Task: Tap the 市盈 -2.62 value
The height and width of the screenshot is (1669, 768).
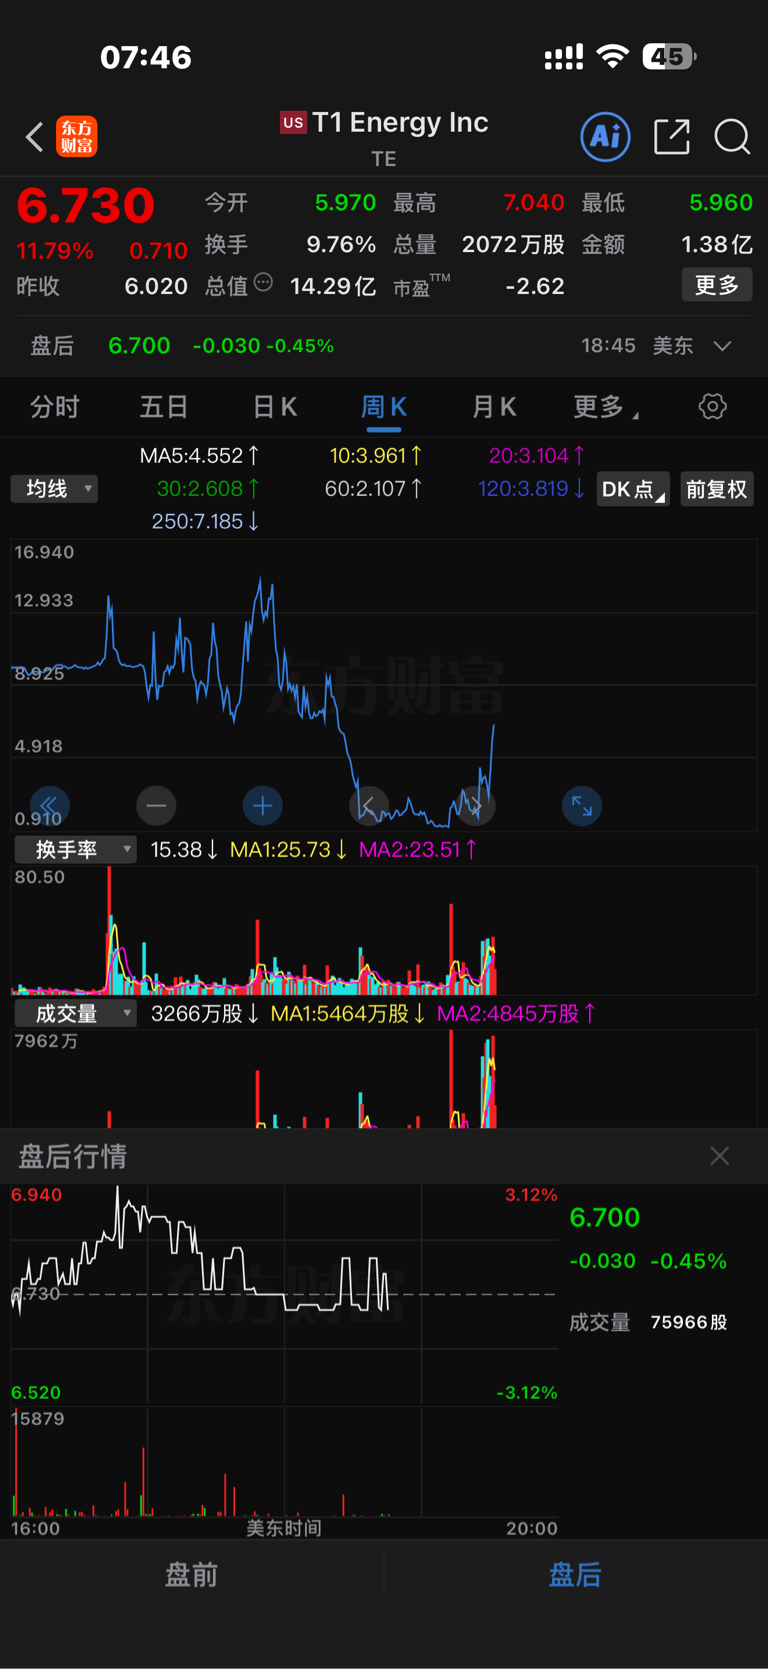Action: (535, 286)
